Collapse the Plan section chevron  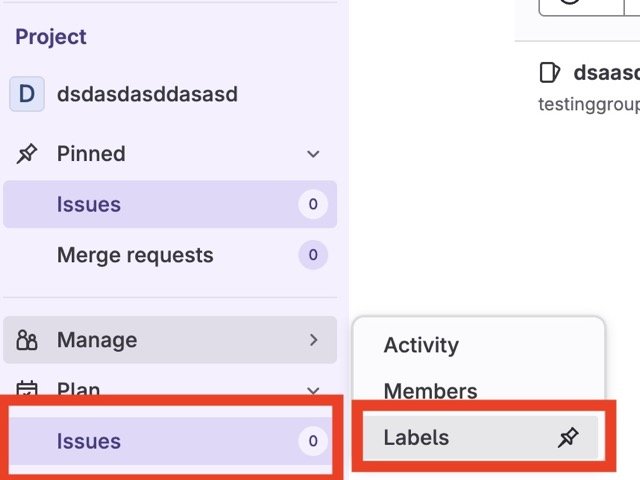pyautogui.click(x=313, y=390)
